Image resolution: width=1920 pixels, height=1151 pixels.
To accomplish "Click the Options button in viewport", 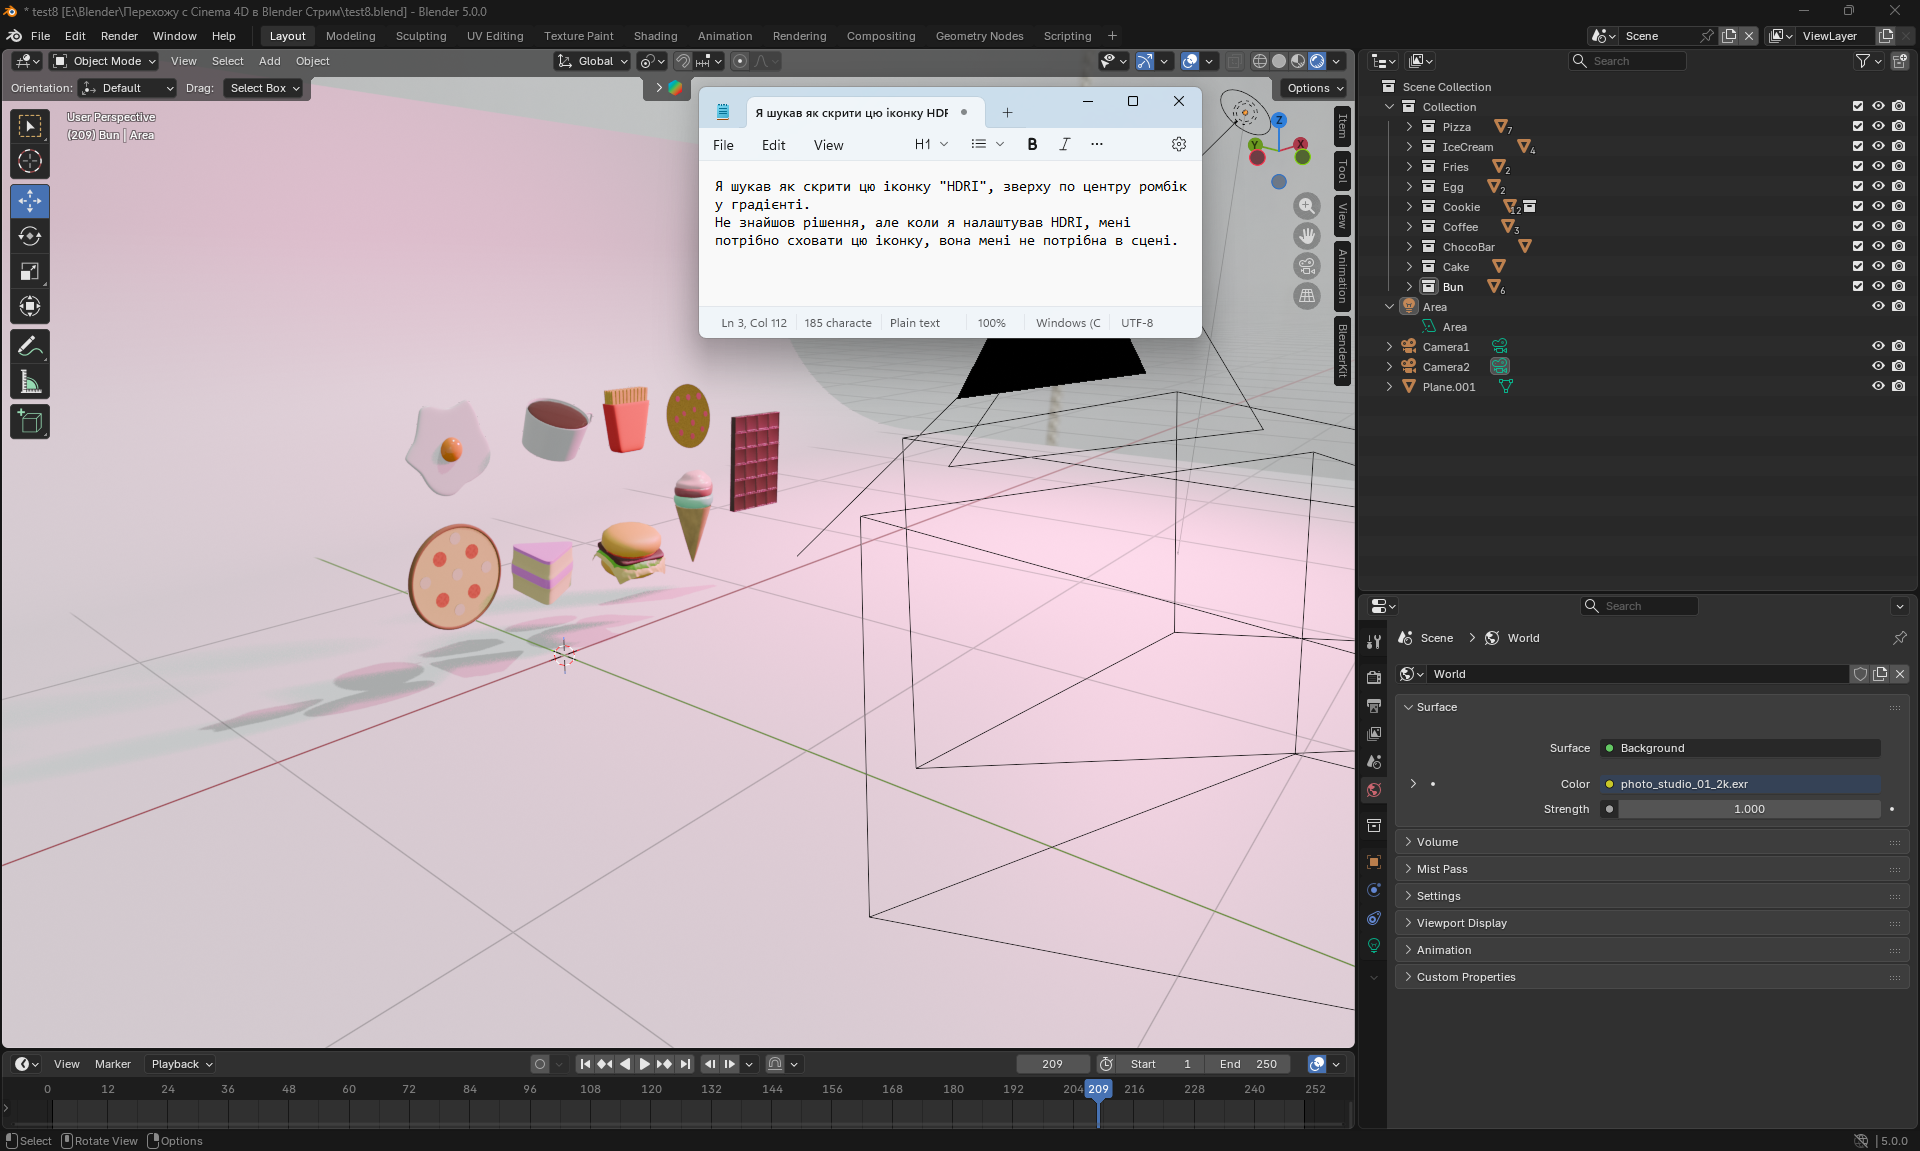I will (x=1314, y=88).
